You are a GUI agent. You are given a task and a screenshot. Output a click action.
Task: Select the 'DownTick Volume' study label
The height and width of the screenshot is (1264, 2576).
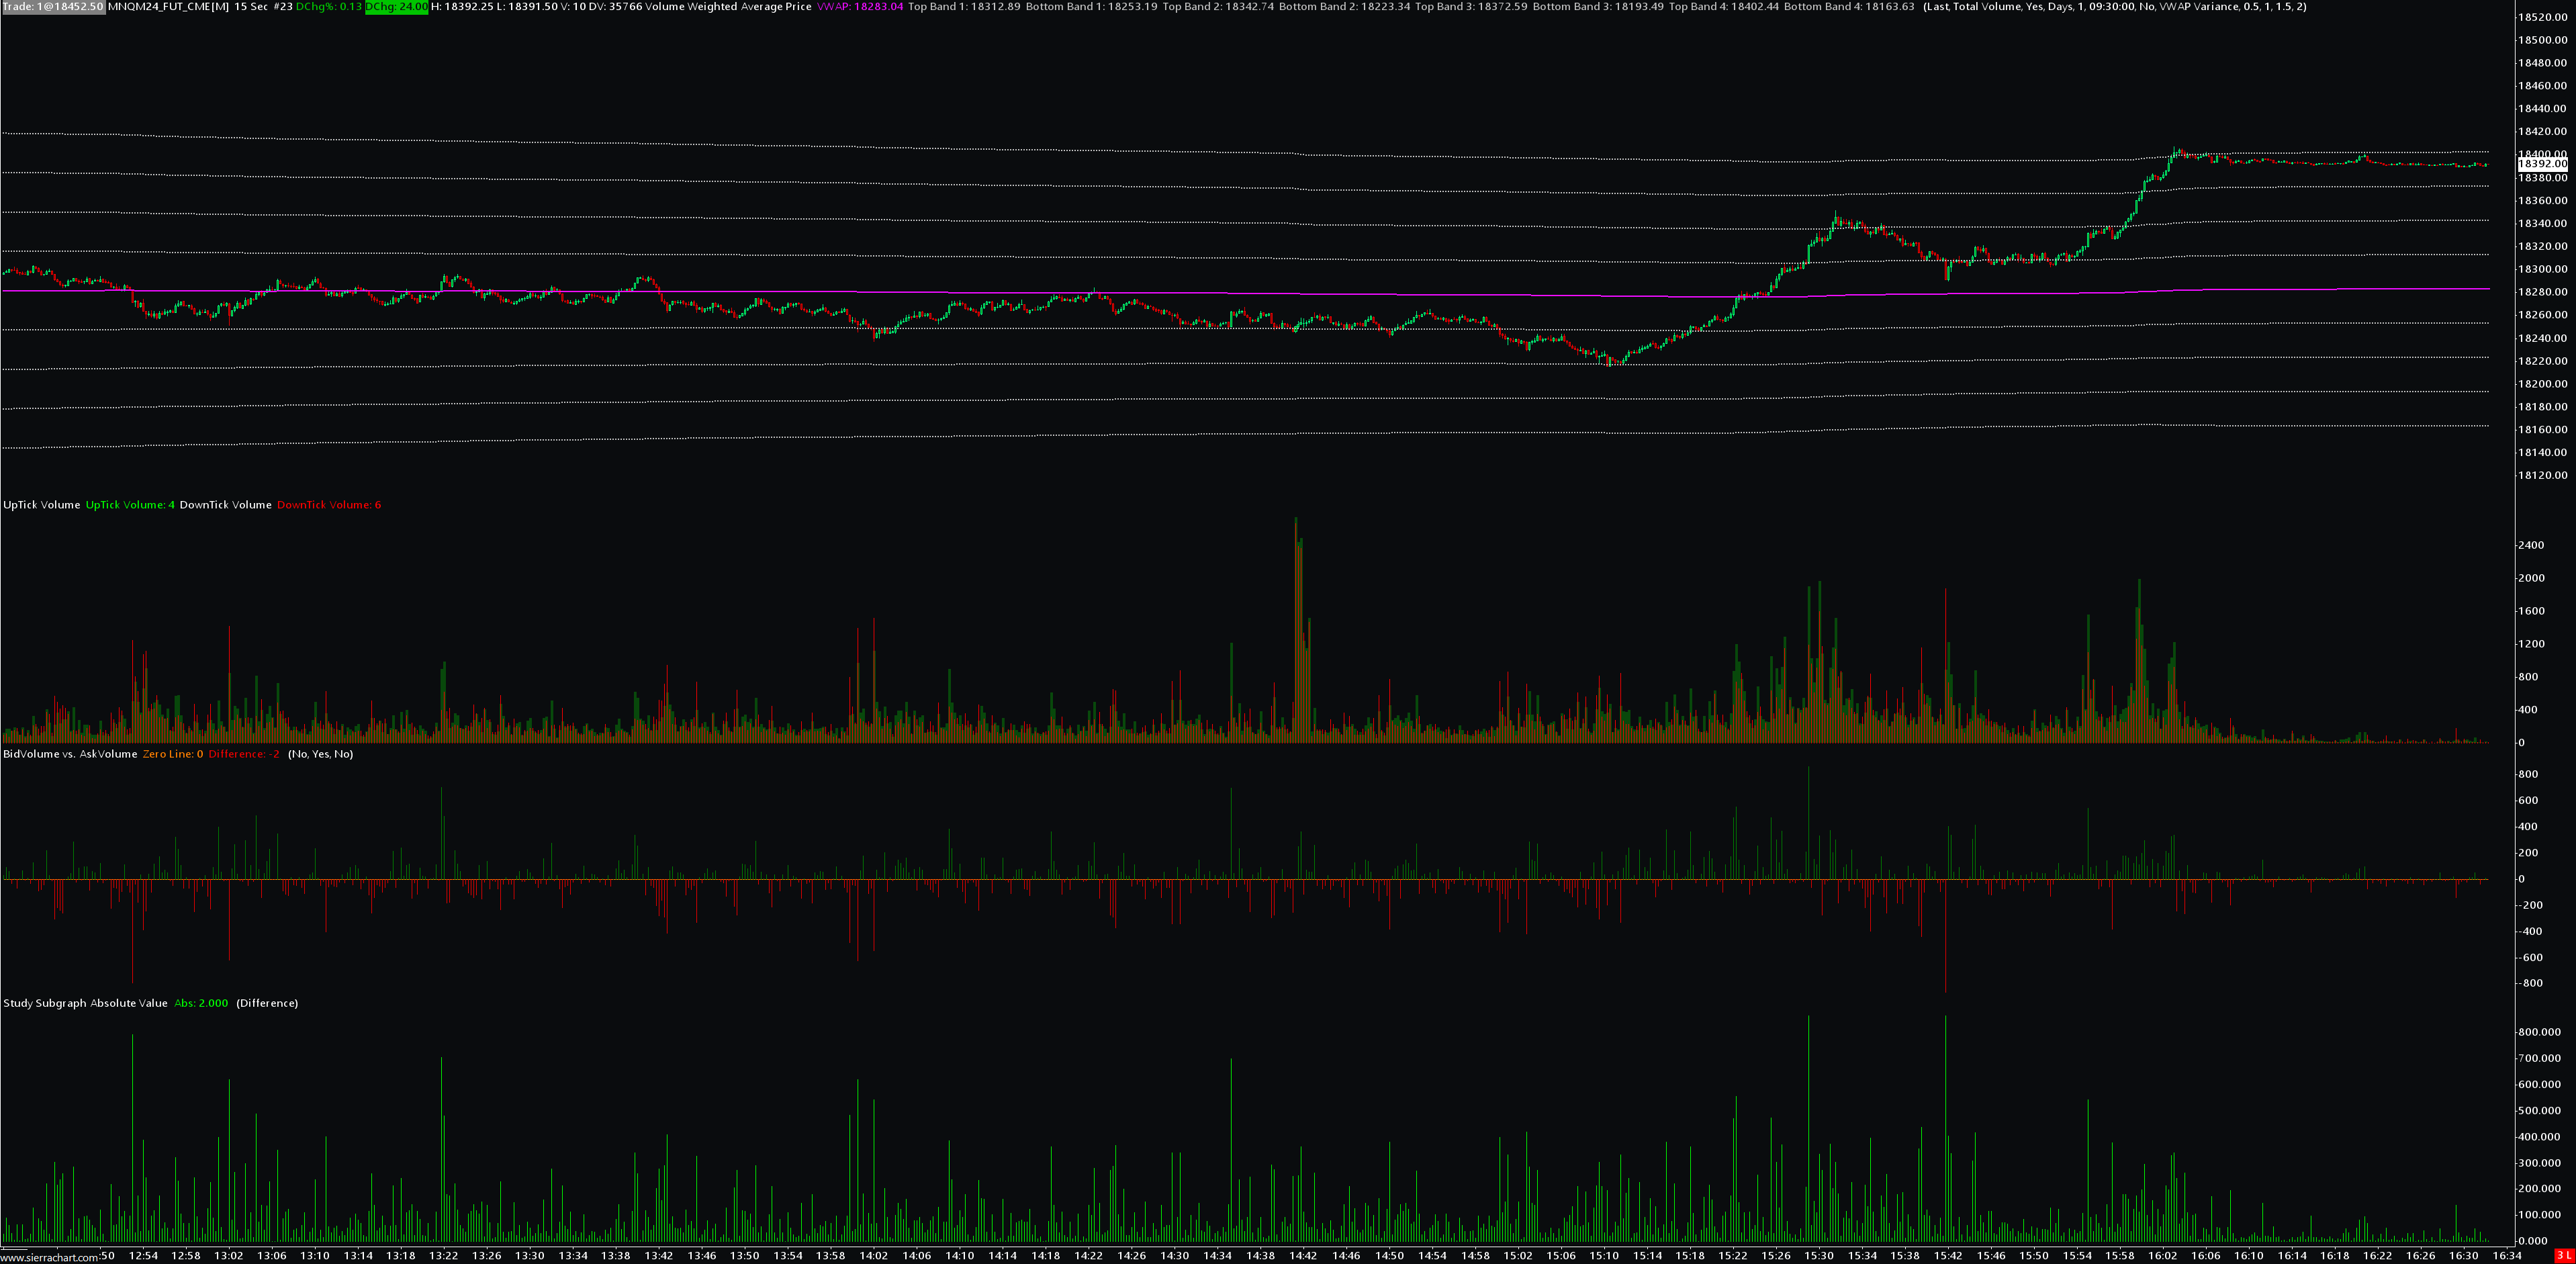pyautogui.click(x=225, y=505)
